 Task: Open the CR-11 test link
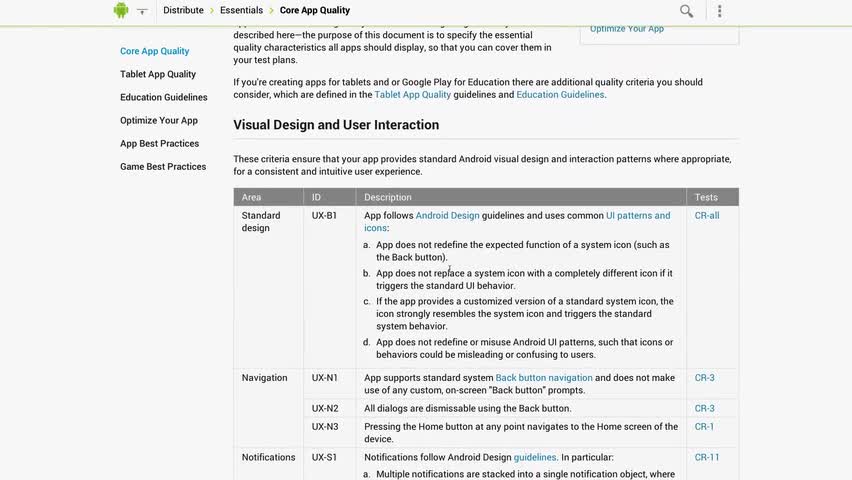(x=706, y=458)
